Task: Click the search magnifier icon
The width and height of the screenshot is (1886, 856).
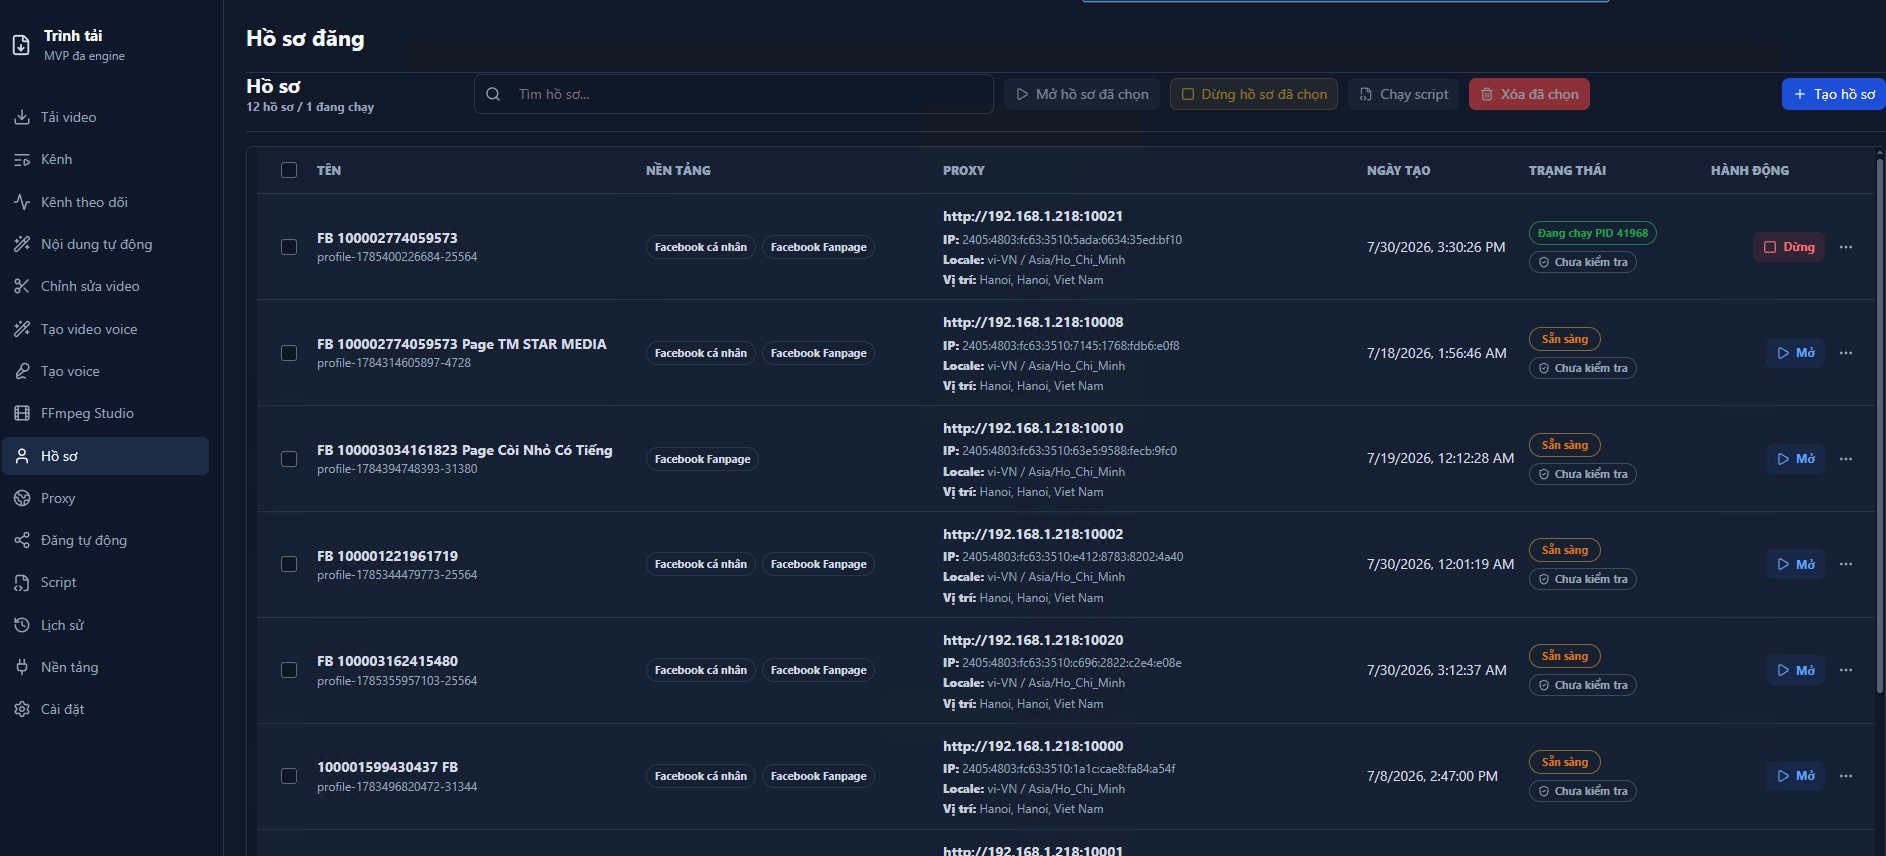Action: (x=493, y=94)
